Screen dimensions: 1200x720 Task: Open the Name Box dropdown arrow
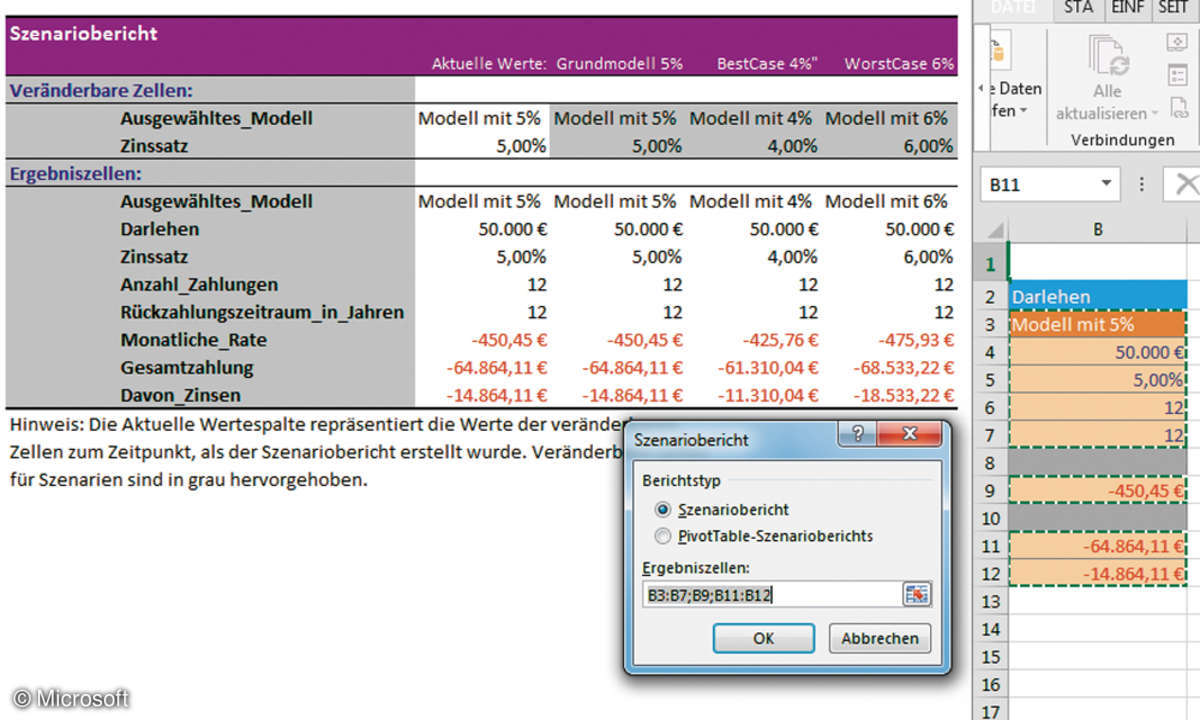pos(1105,185)
